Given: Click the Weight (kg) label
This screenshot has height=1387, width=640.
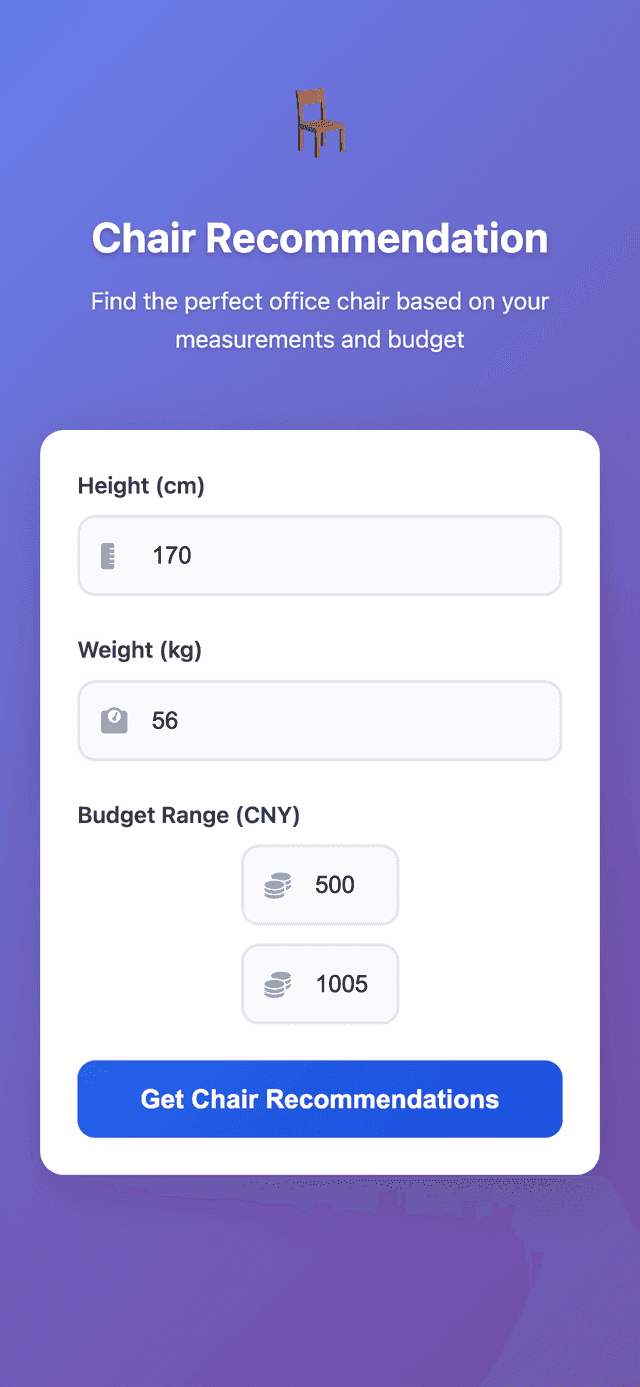Looking at the screenshot, I should click(x=139, y=650).
